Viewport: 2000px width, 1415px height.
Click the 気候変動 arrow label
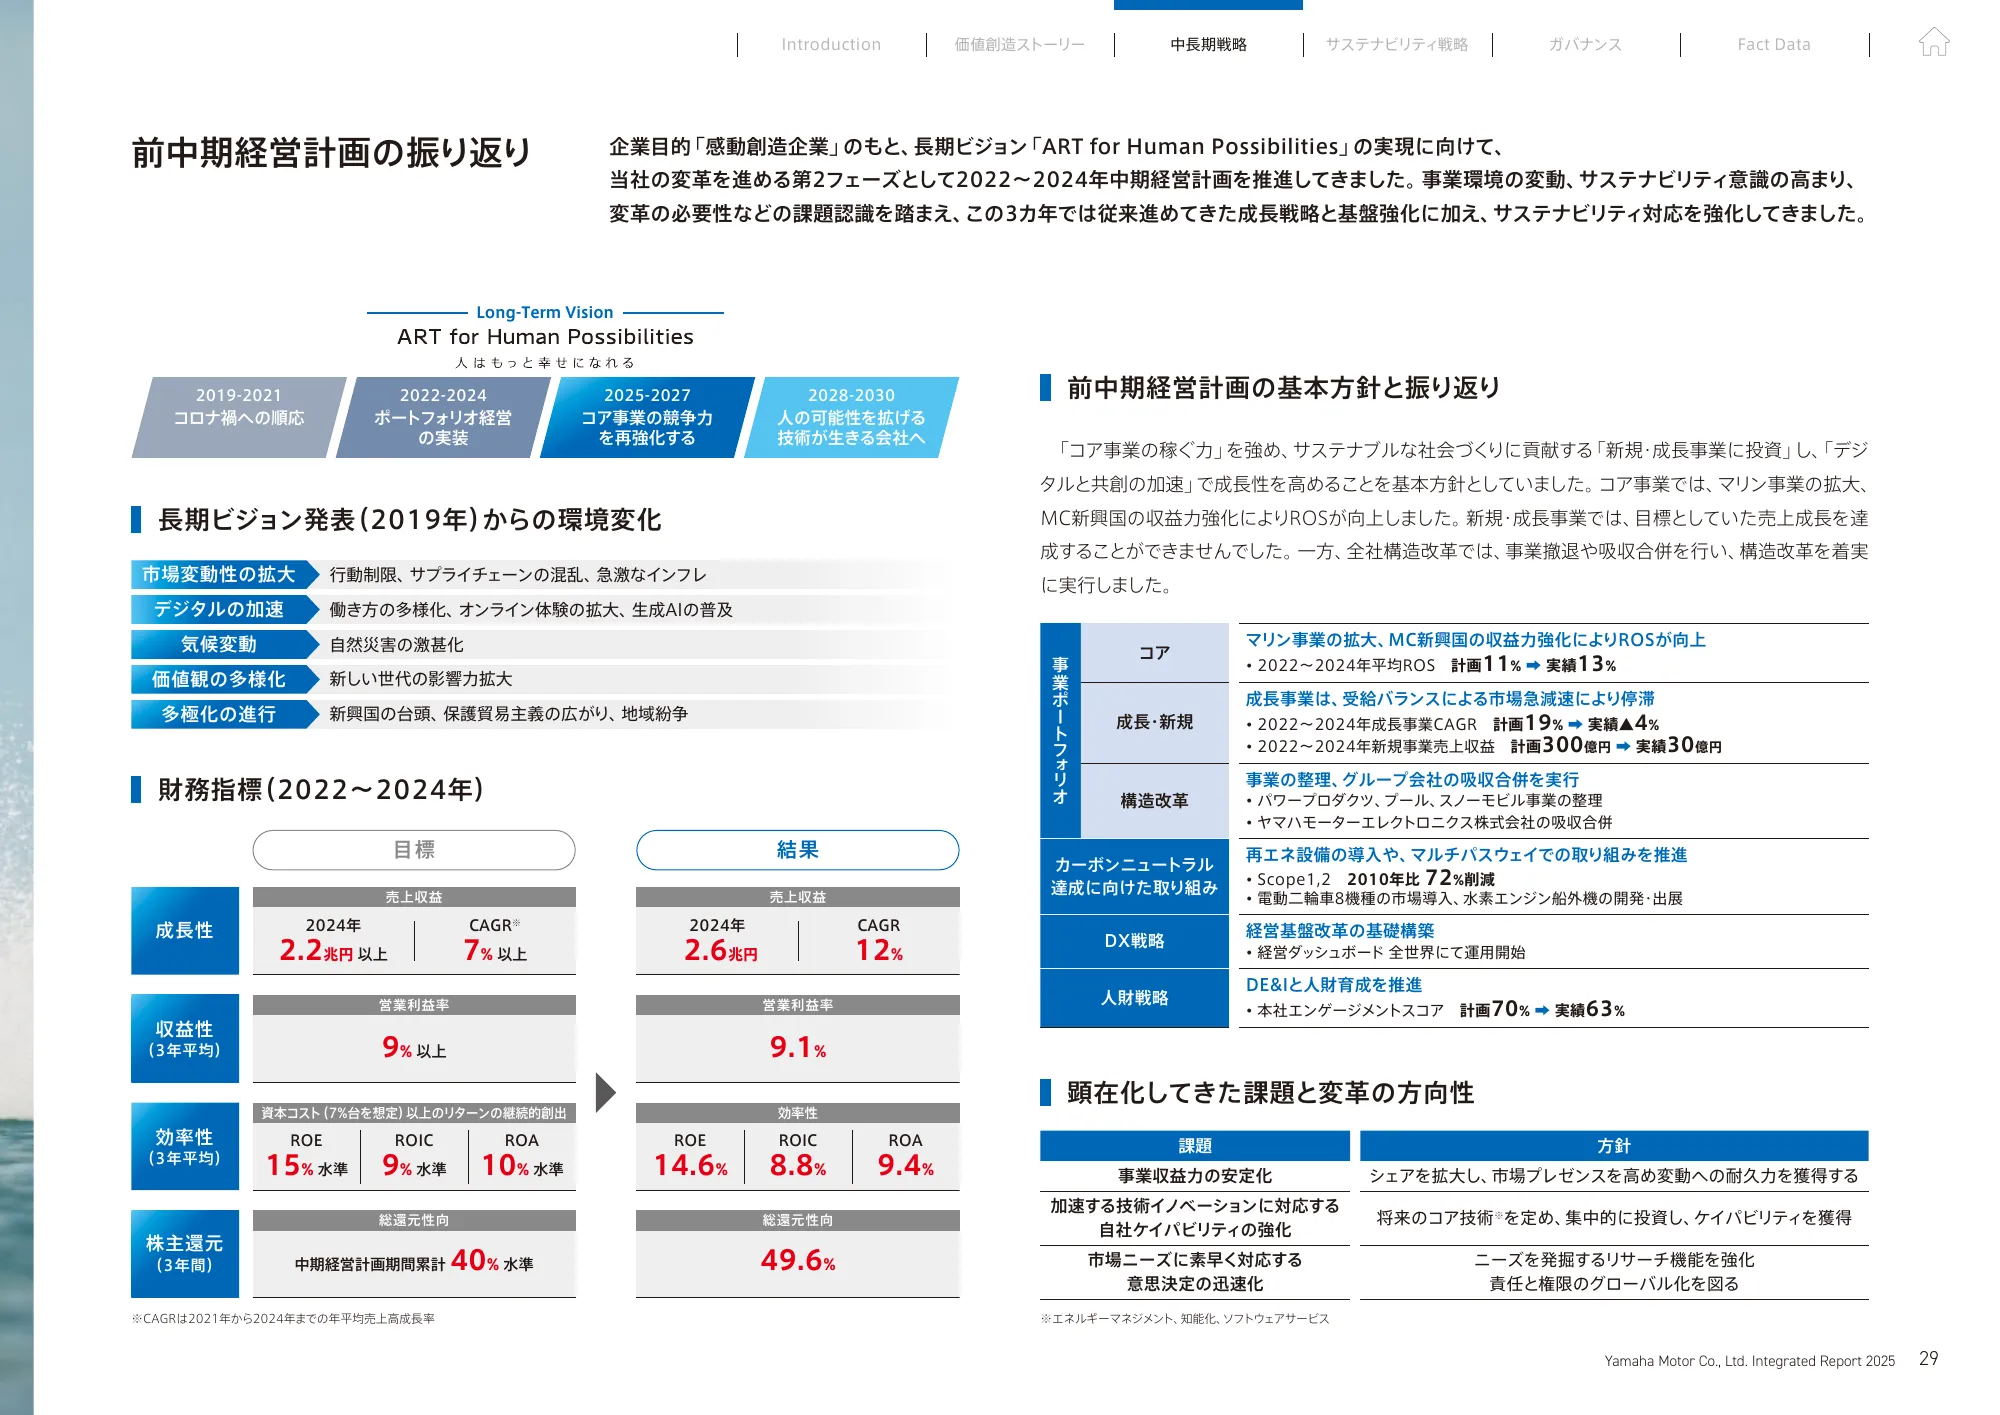(x=220, y=644)
